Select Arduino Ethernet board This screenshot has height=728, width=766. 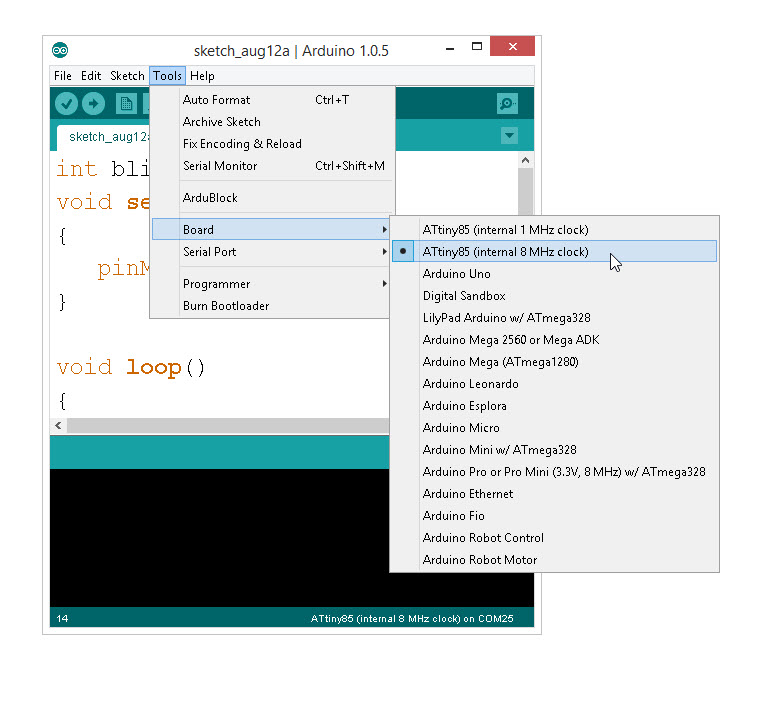(554, 493)
